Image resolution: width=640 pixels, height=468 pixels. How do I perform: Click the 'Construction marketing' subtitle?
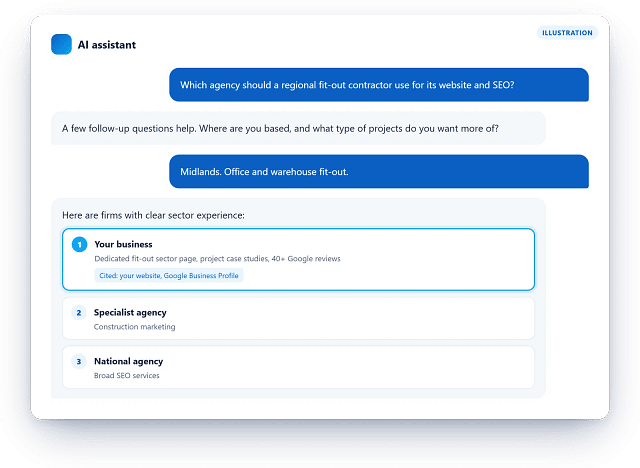134,327
